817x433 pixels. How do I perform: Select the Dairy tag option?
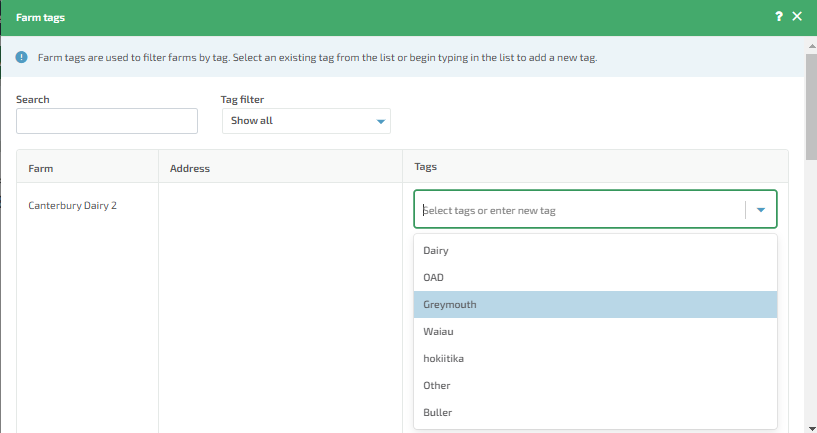tap(595, 251)
